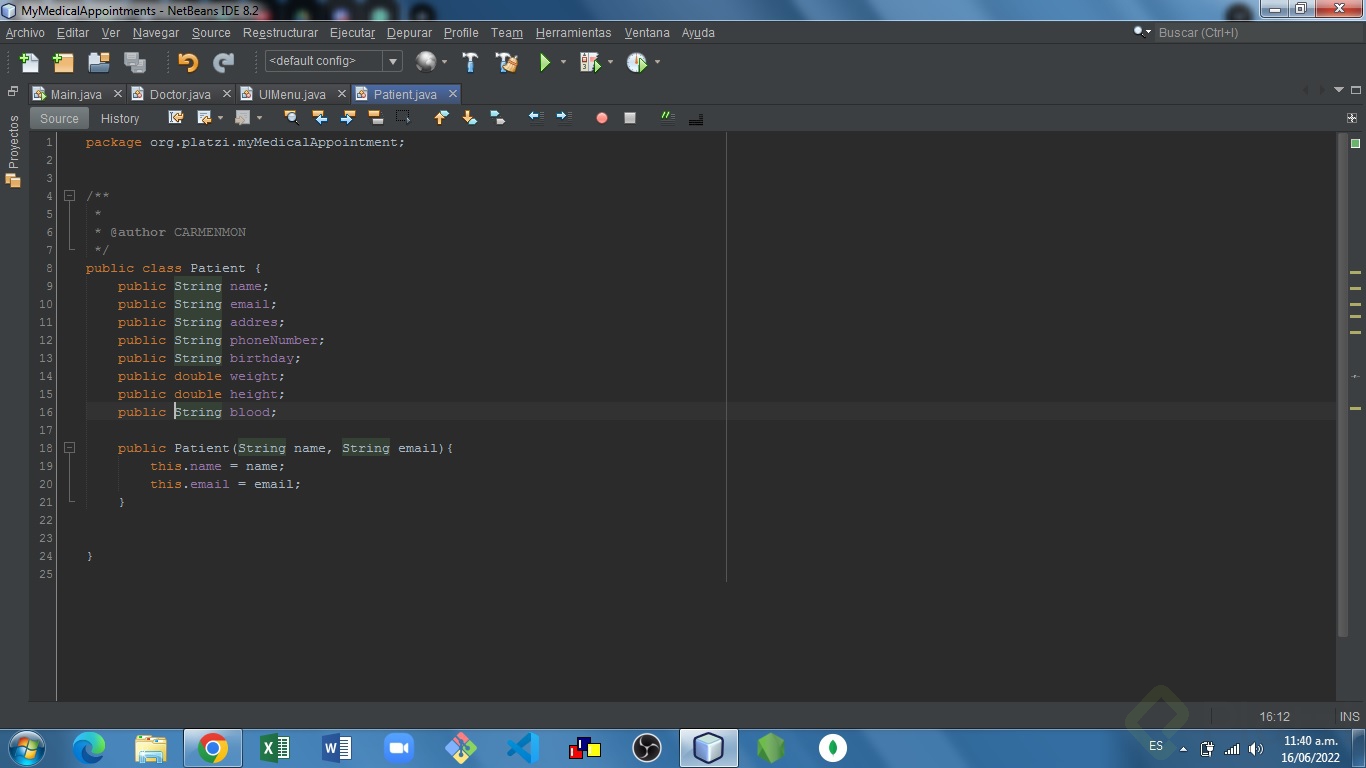Open the dropdown next to the Forward editor icon
Image resolution: width=1366 pixels, height=768 pixels.
259,118
